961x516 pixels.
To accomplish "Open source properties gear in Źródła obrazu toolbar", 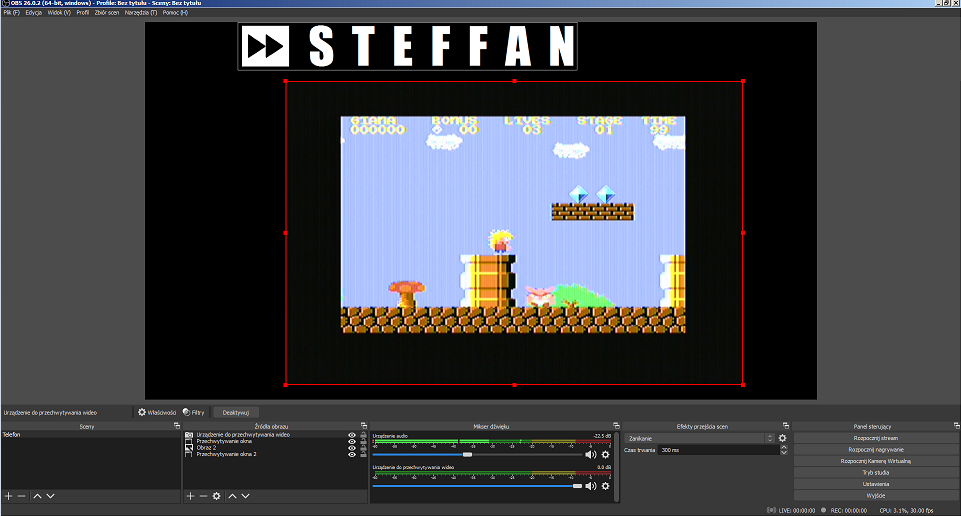I will tap(216, 496).
